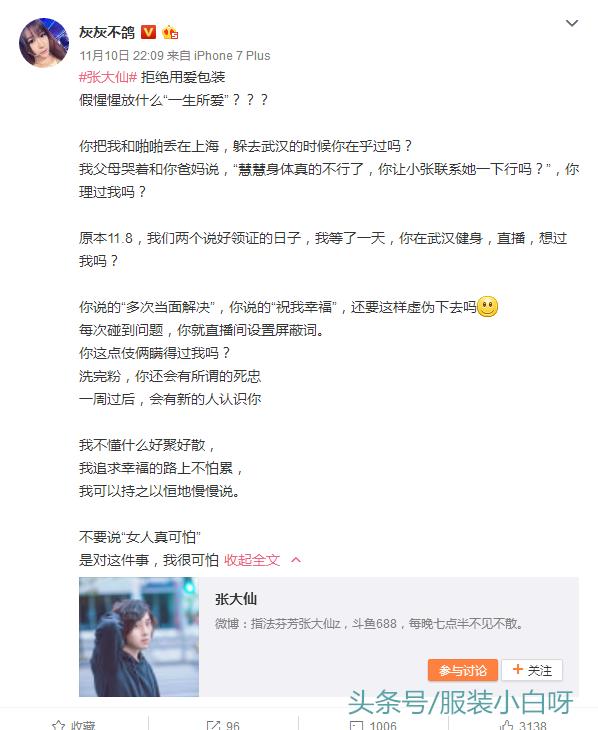Click the up arrow beside 收起全文
Screen dimensions: 598x730
pos(296,560)
